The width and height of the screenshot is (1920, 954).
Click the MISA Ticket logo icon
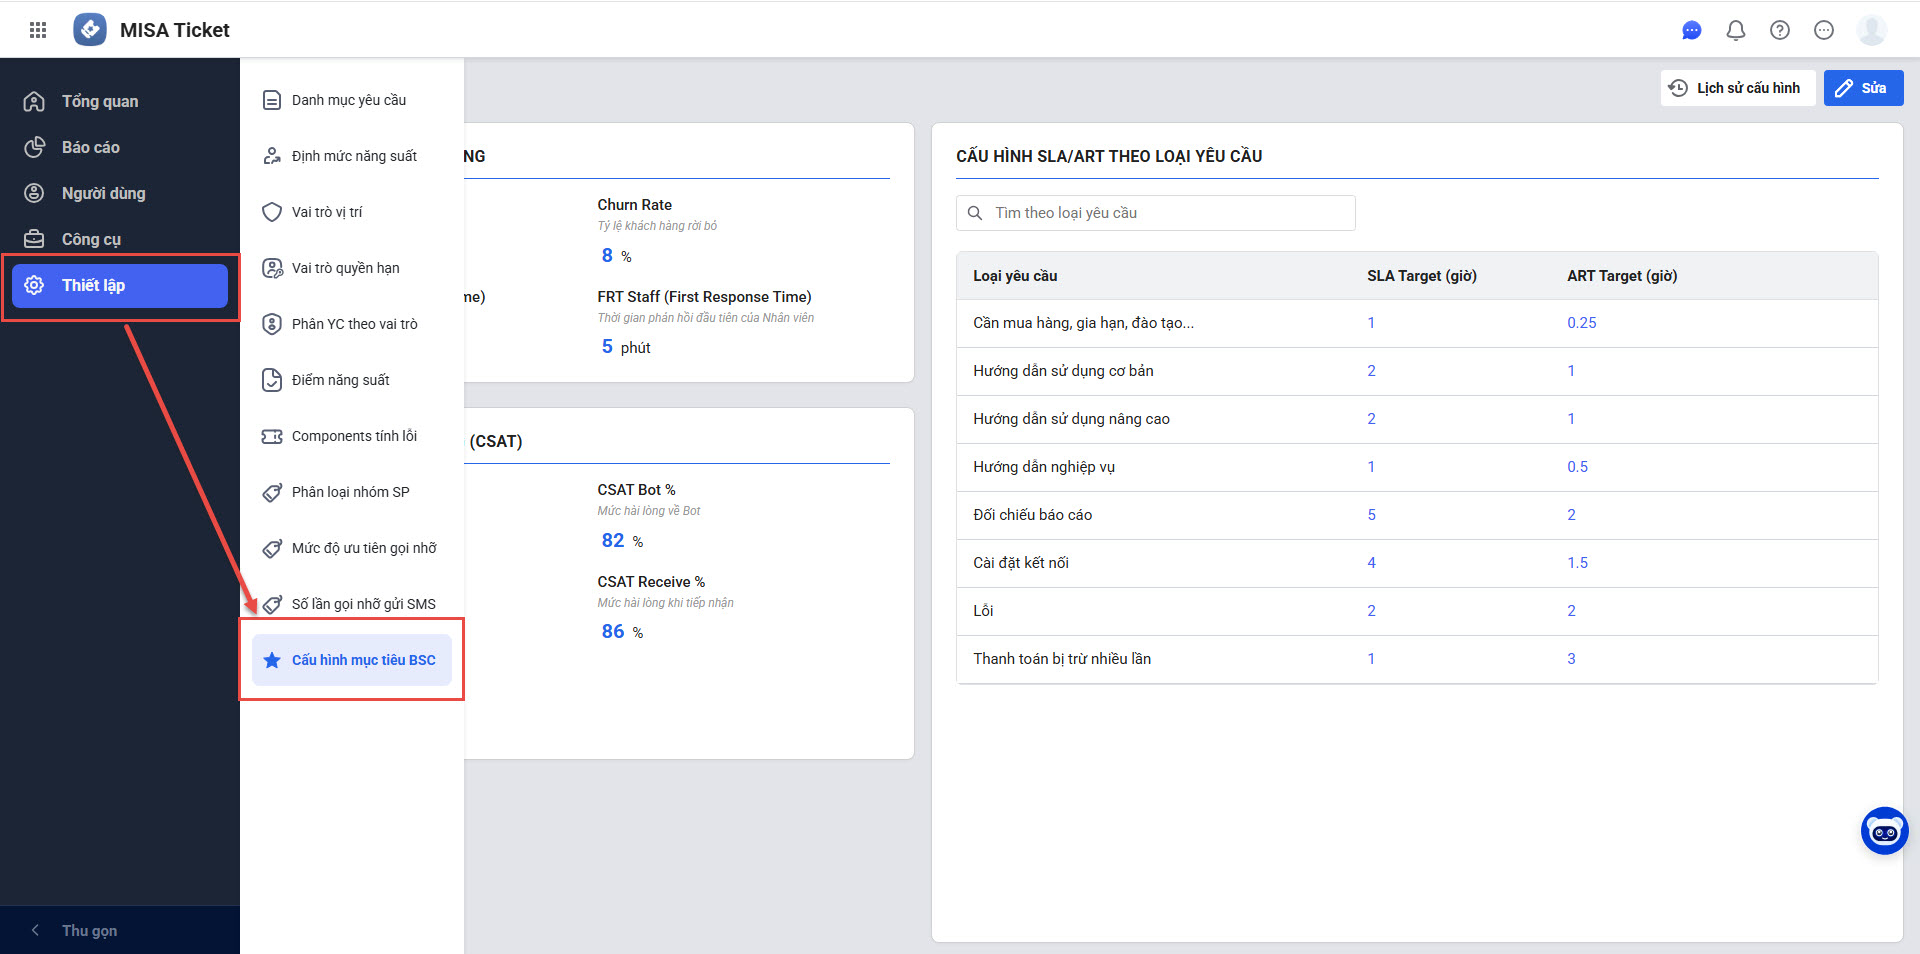[x=90, y=30]
